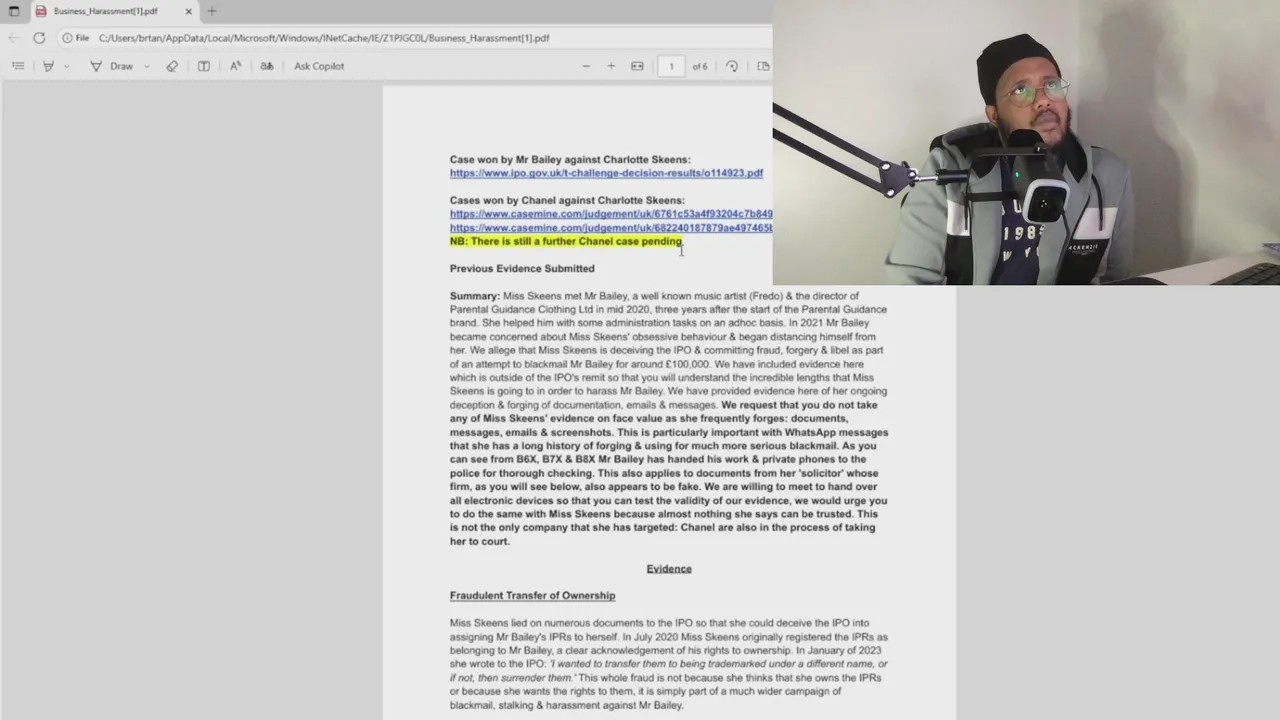Activate the Draw tool
The image size is (1280, 720).
(x=112, y=66)
